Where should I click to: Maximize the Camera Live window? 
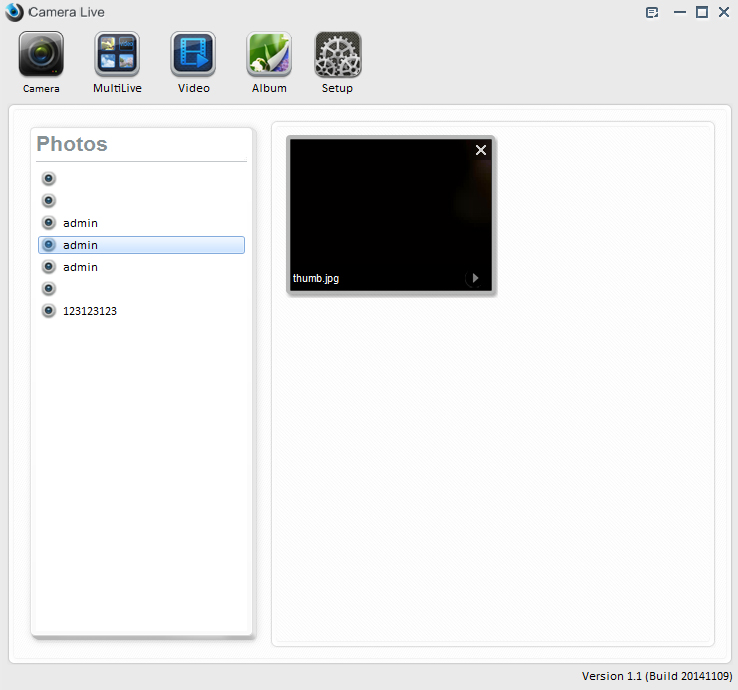[x=701, y=12]
